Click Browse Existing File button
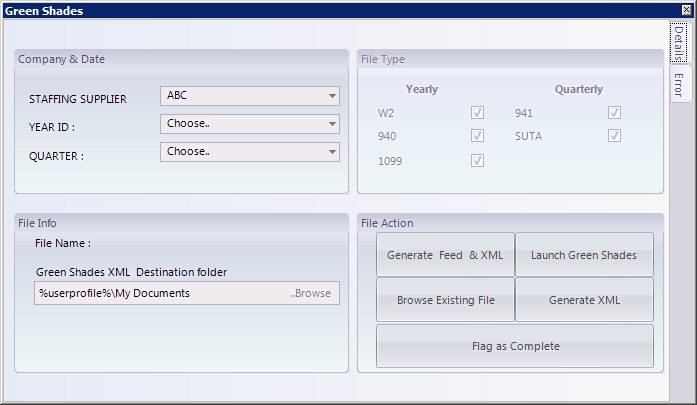The width and height of the screenshot is (697, 405). 445,300
